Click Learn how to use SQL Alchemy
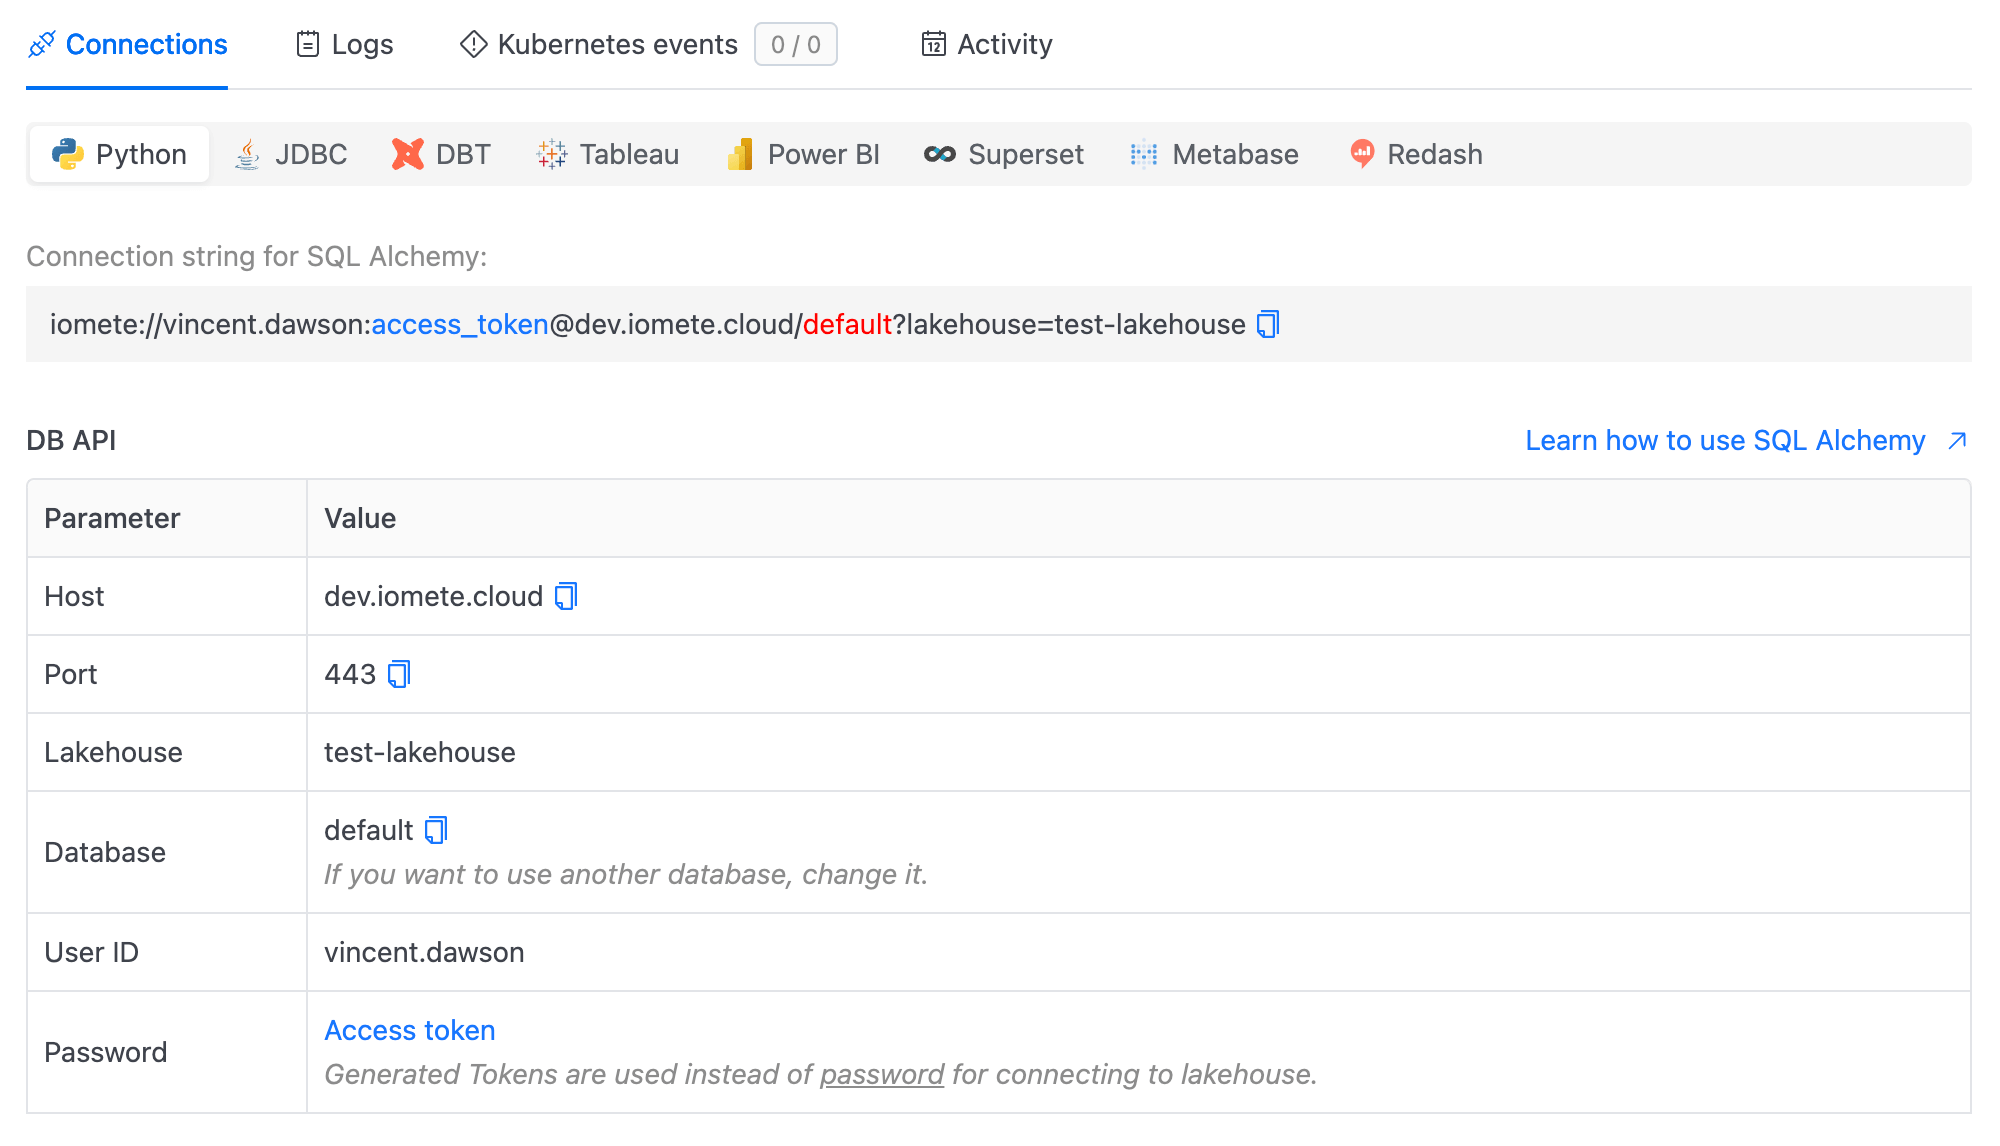This screenshot has width=2000, height=1146. [x=1747, y=441]
